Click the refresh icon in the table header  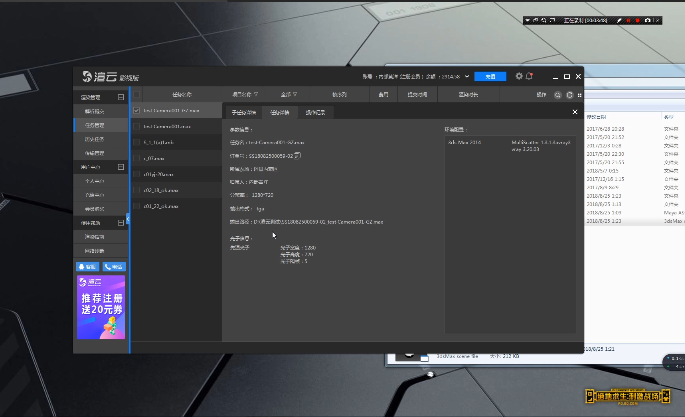pos(570,95)
